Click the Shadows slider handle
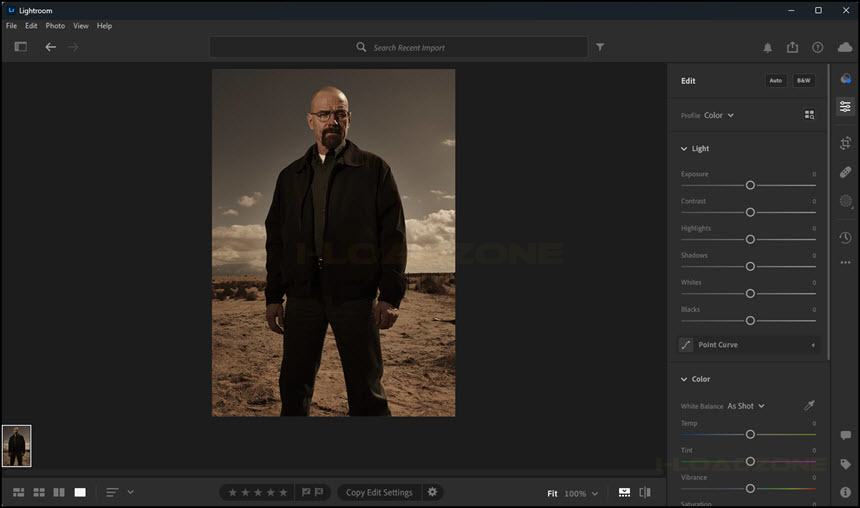860x508 pixels. pos(750,267)
